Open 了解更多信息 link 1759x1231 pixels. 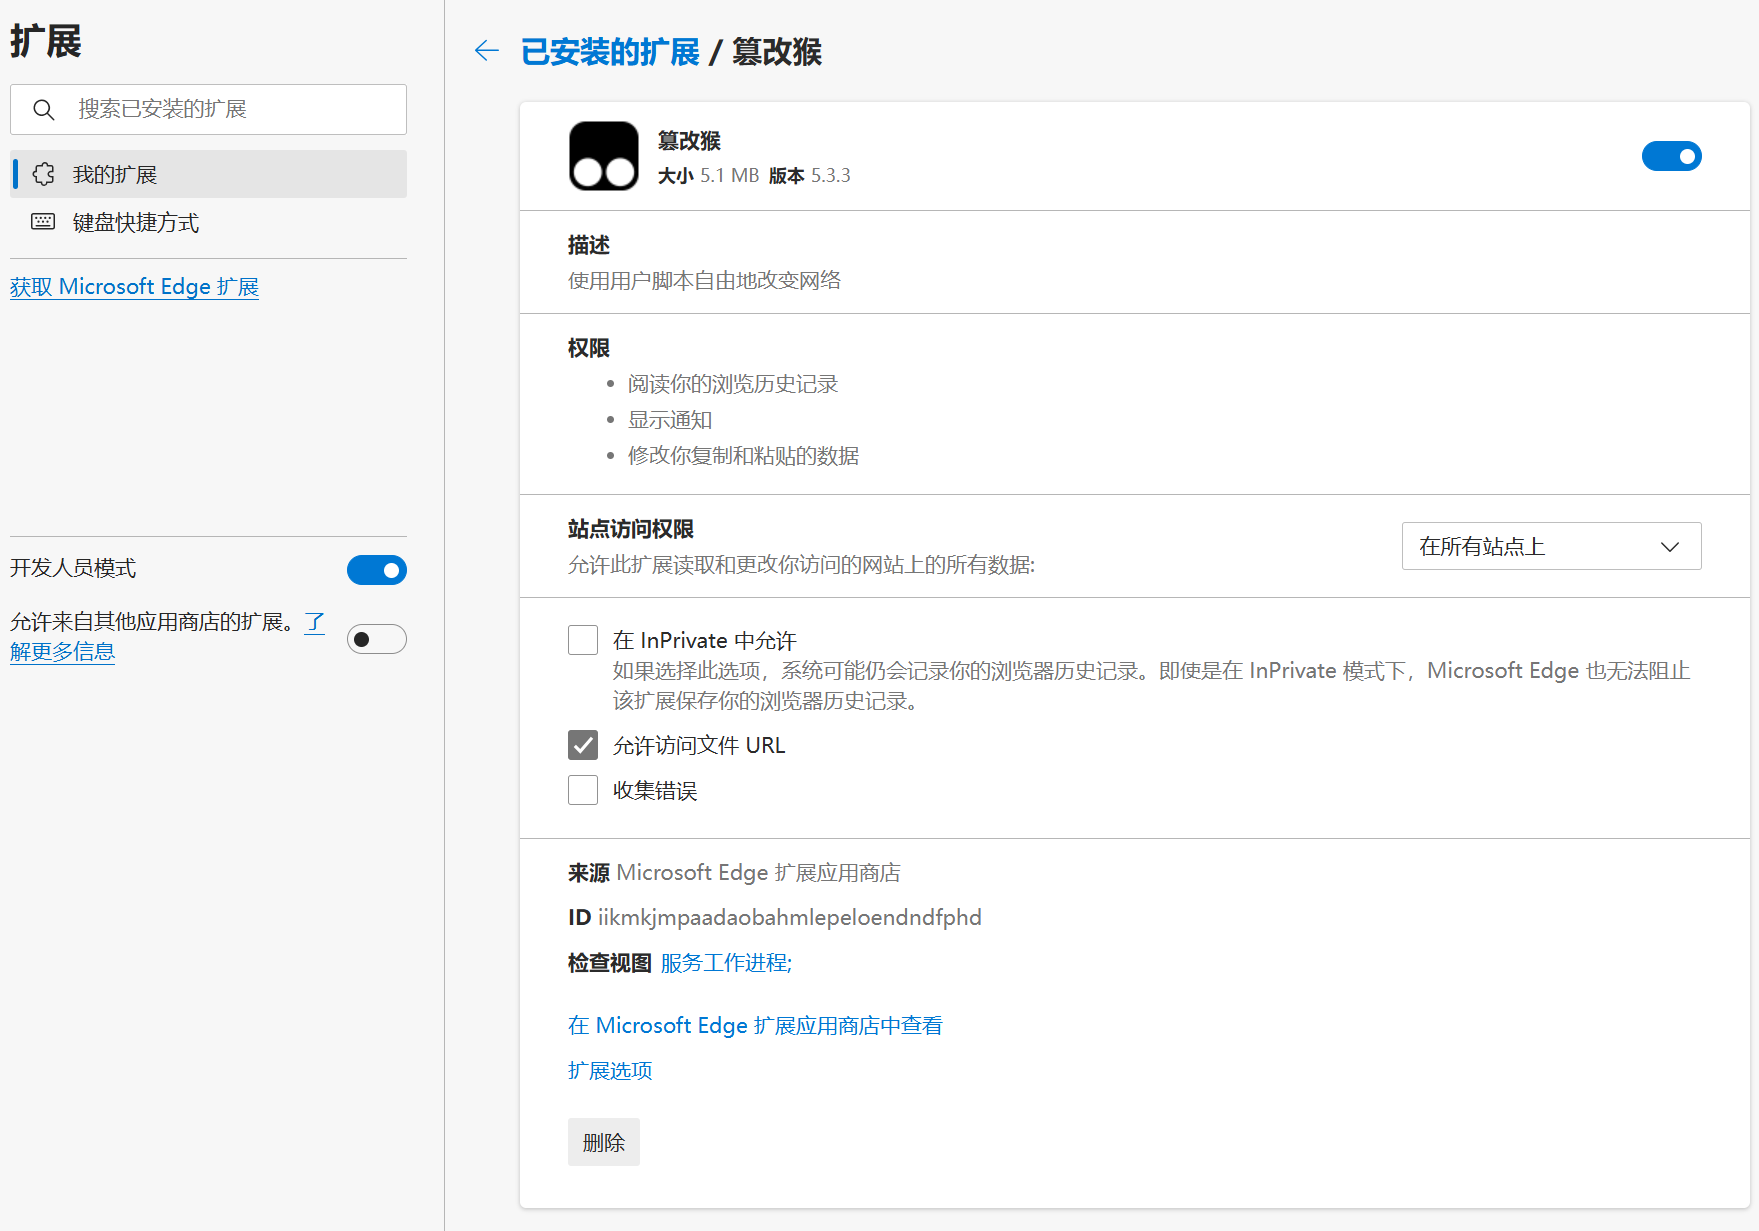tap(62, 651)
